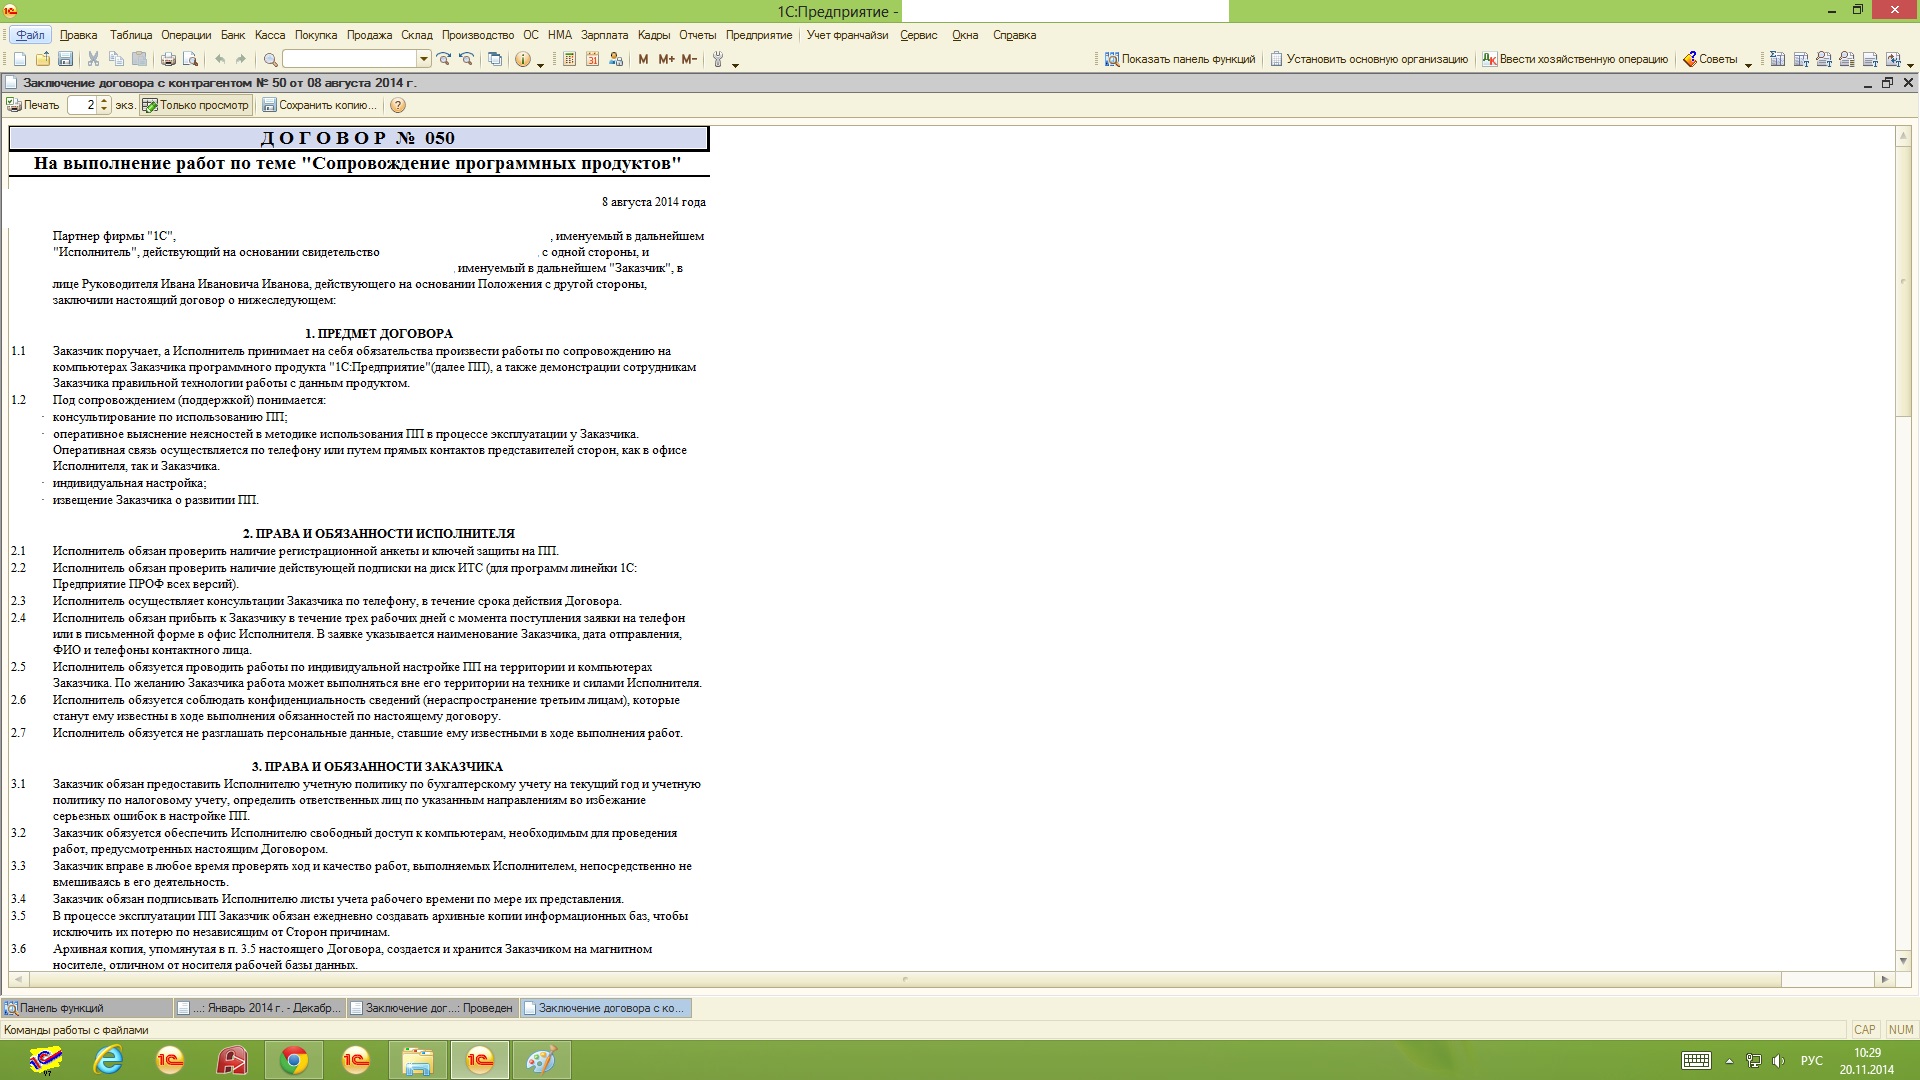Click the magnifier search icon
This screenshot has height=1080, width=1920.
click(270, 59)
